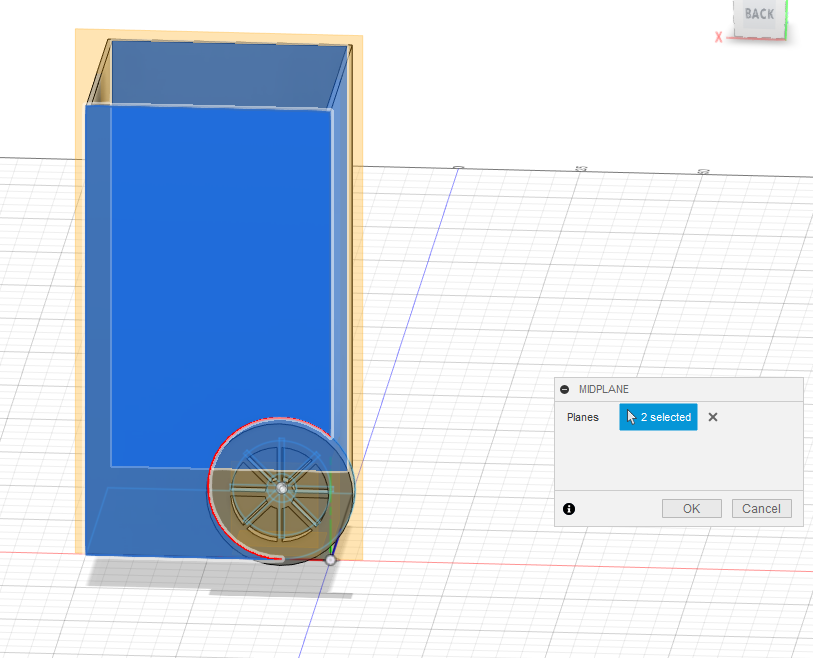This screenshot has height=658, width=813.
Task: Click the red X axis label
Action: (719, 37)
